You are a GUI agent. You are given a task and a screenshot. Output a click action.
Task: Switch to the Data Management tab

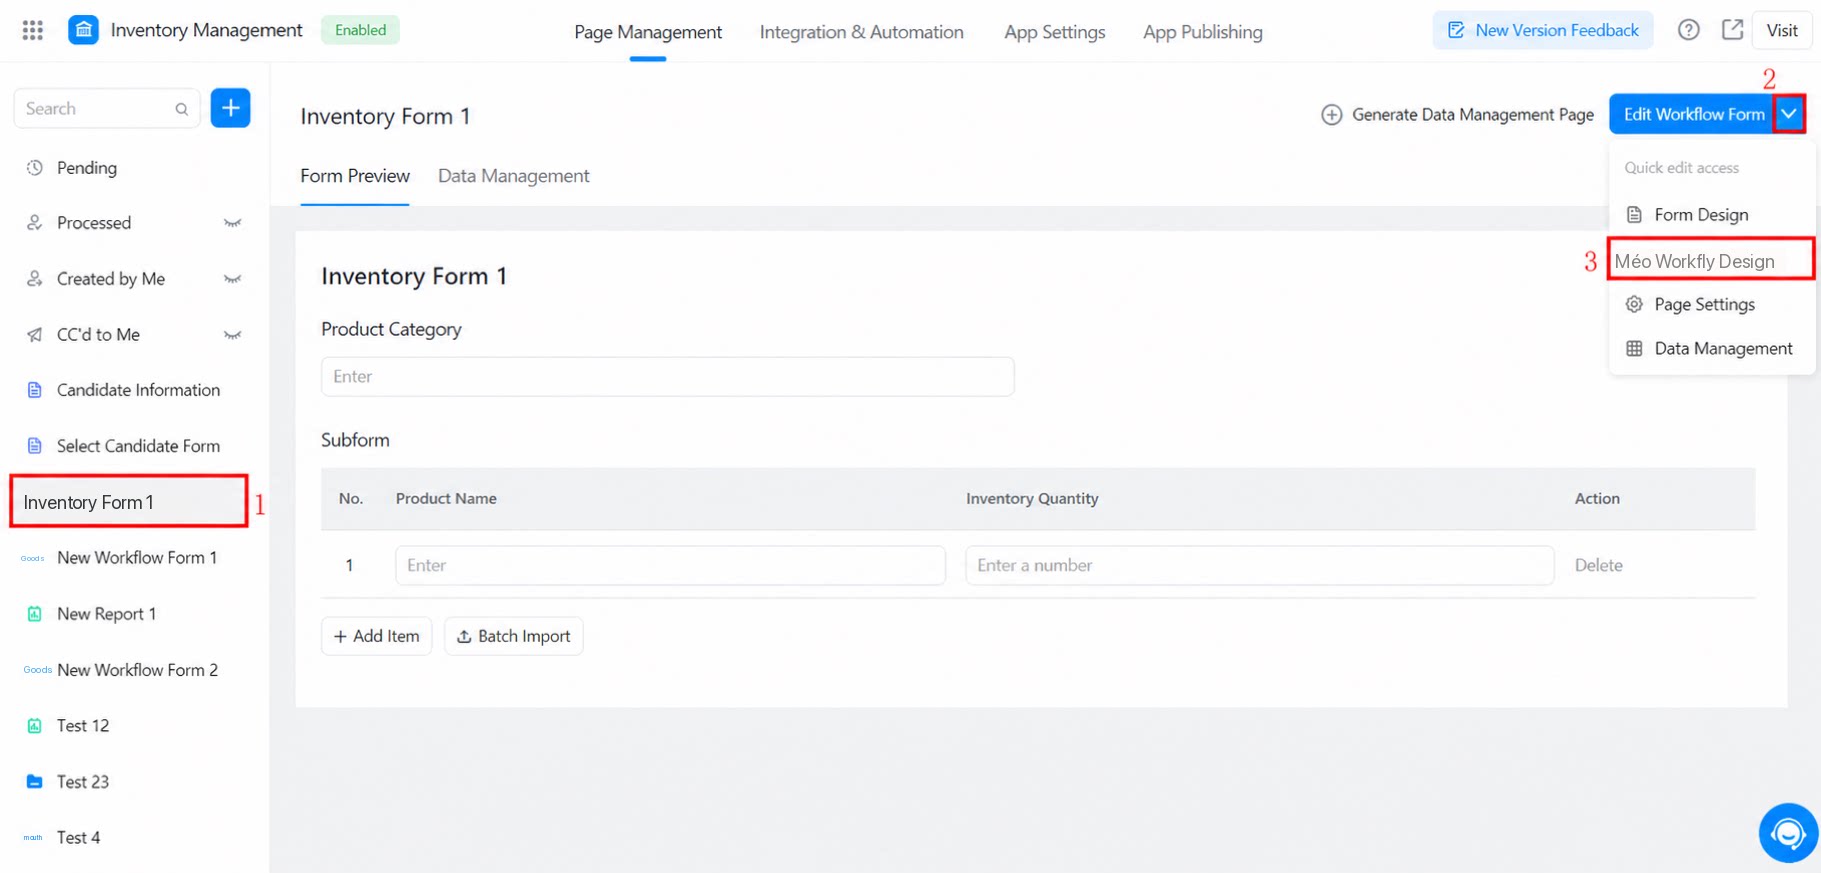coord(513,176)
